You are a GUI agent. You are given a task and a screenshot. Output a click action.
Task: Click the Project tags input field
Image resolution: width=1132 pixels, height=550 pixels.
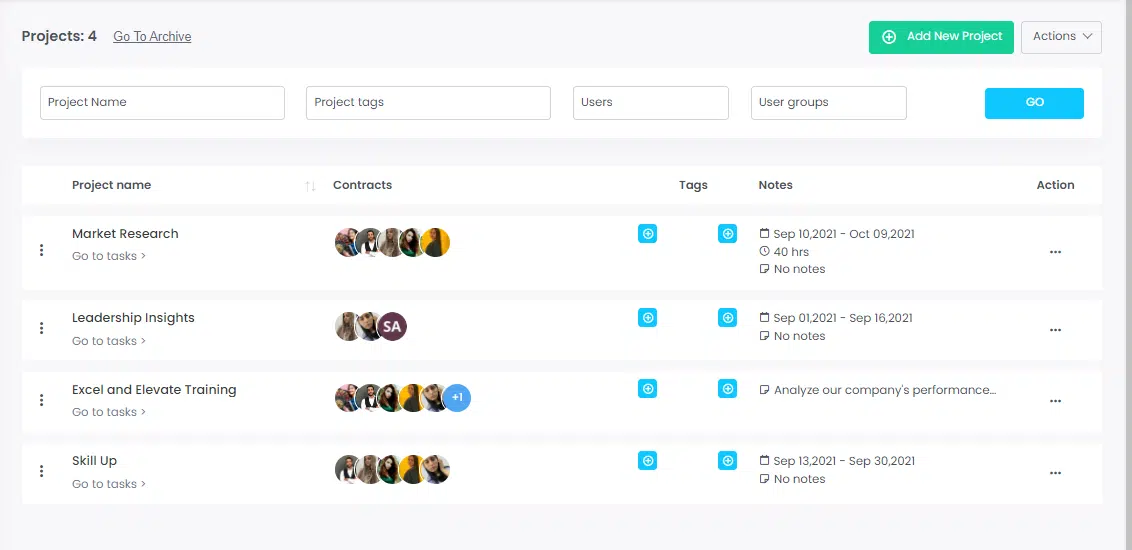click(428, 102)
